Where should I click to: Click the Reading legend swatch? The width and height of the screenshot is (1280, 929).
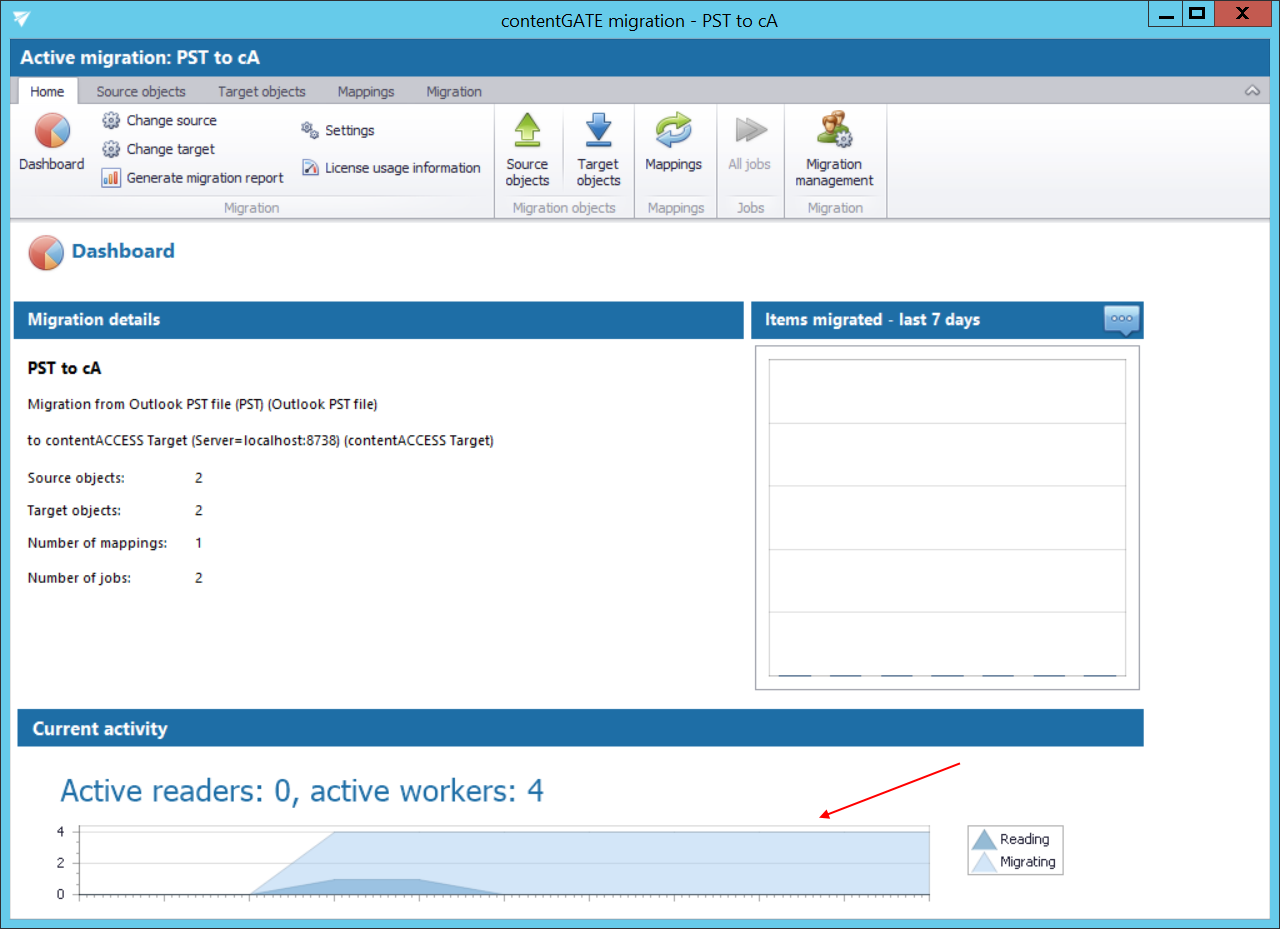click(984, 840)
